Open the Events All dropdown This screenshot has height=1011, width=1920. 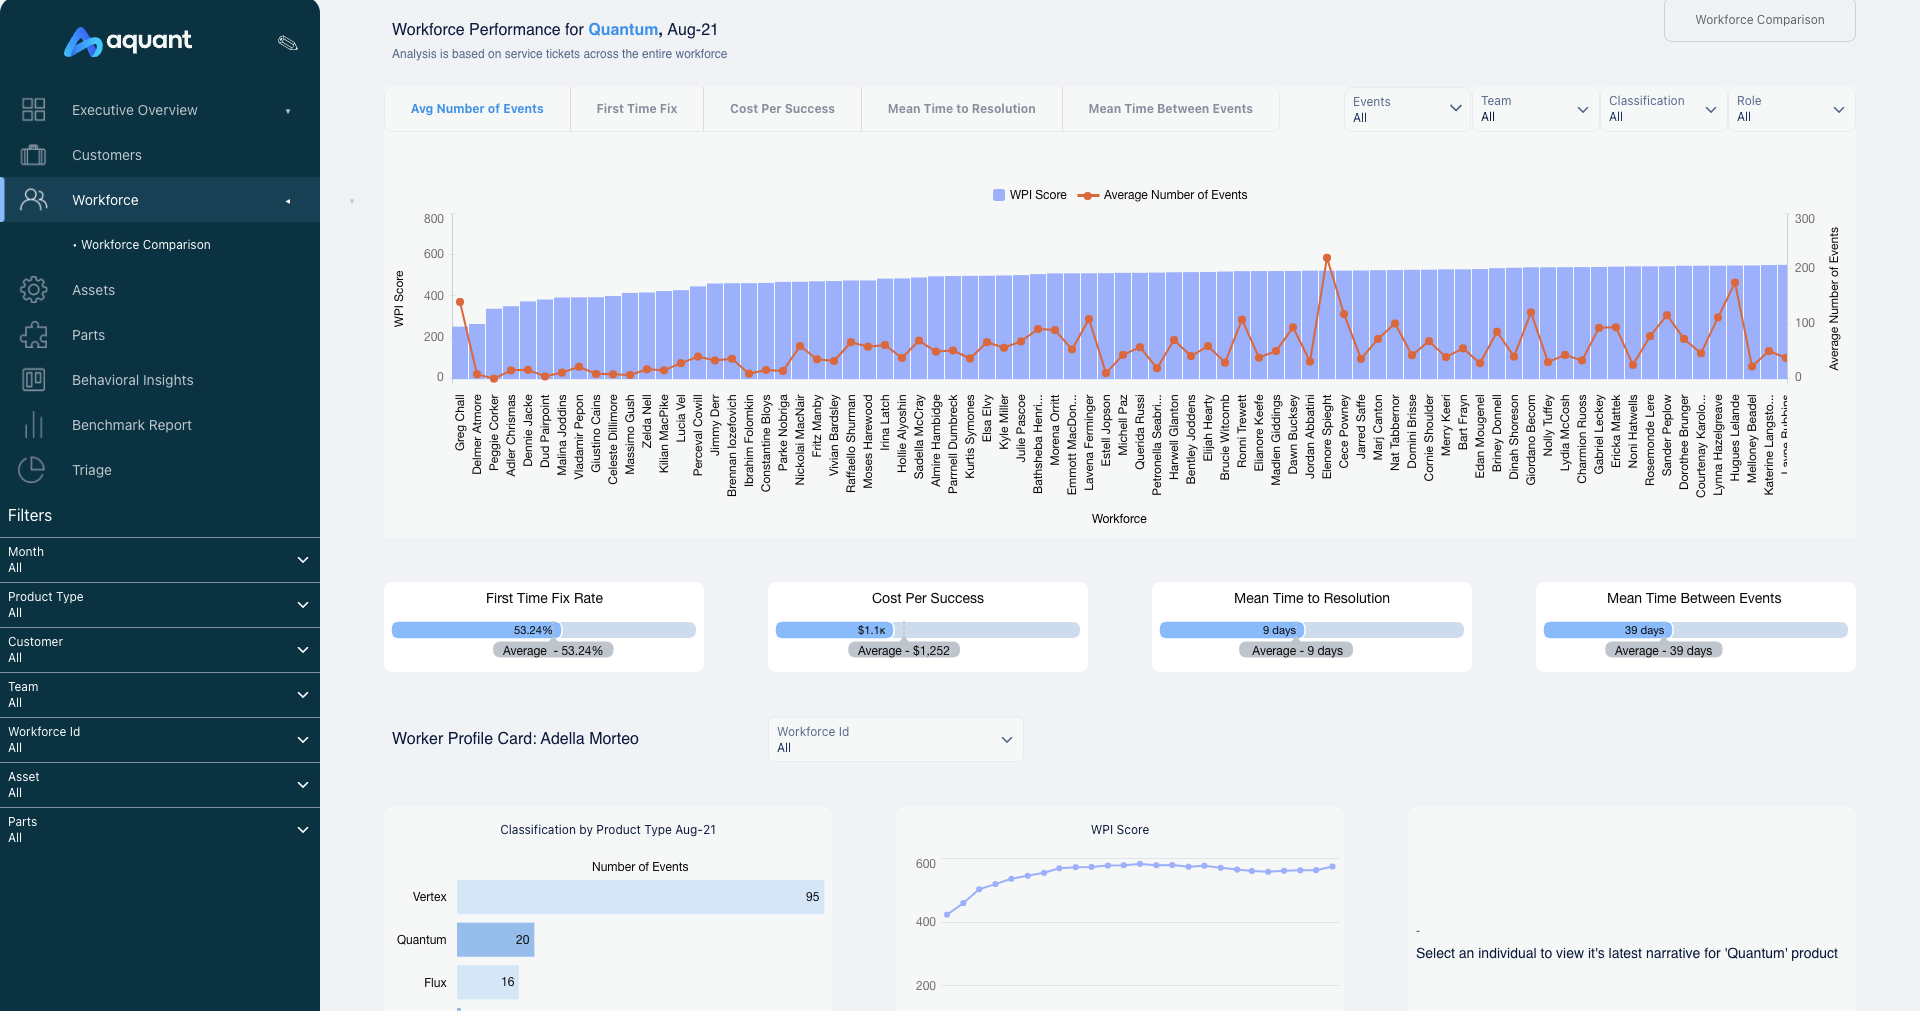pos(1406,109)
